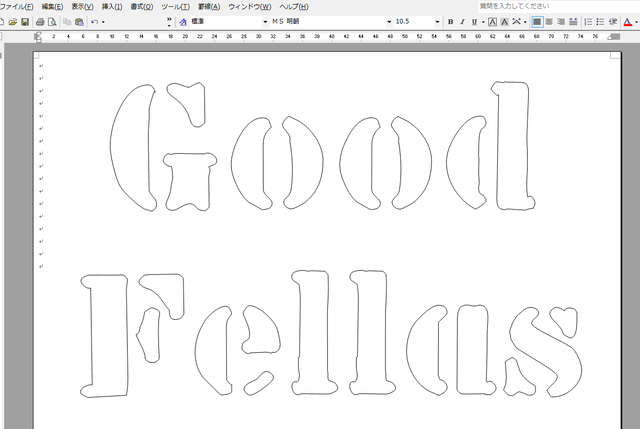Click the right indent marker on the ruler
This screenshot has width=640, height=429.
tap(611, 37)
